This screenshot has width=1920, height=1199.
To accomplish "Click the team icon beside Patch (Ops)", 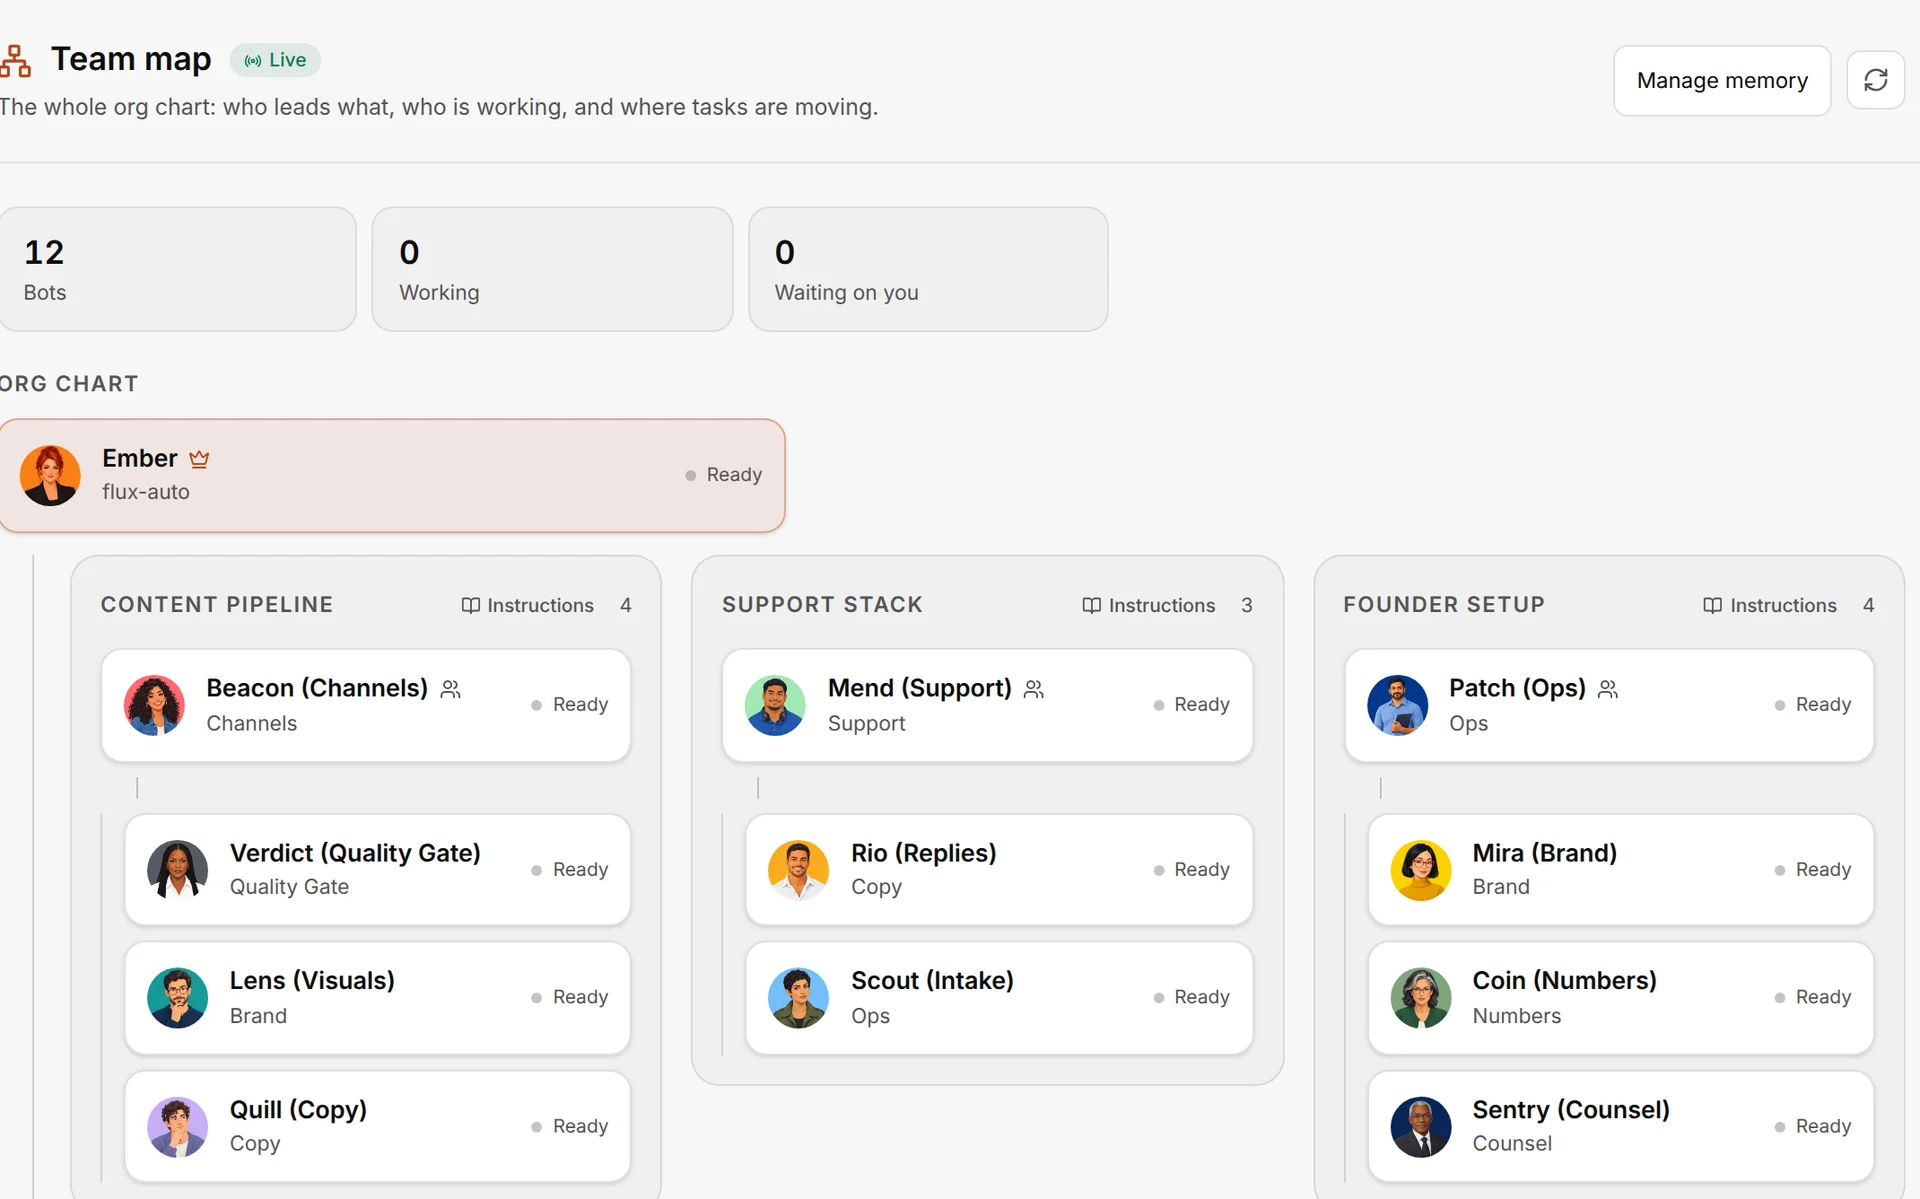I will (x=1608, y=689).
